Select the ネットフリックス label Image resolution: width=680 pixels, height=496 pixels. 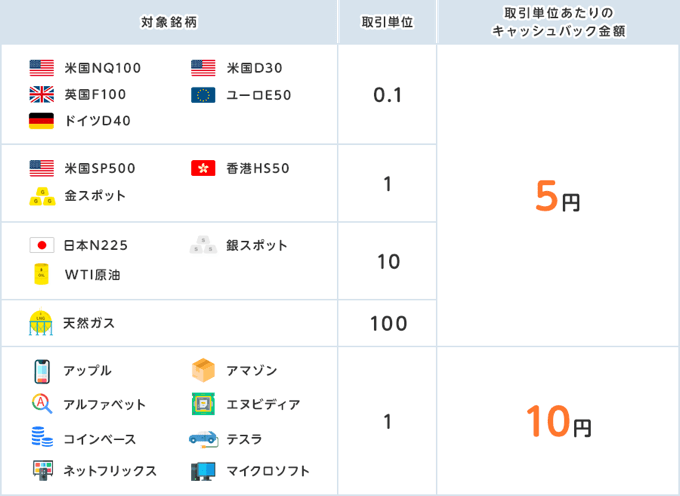tap(110, 471)
